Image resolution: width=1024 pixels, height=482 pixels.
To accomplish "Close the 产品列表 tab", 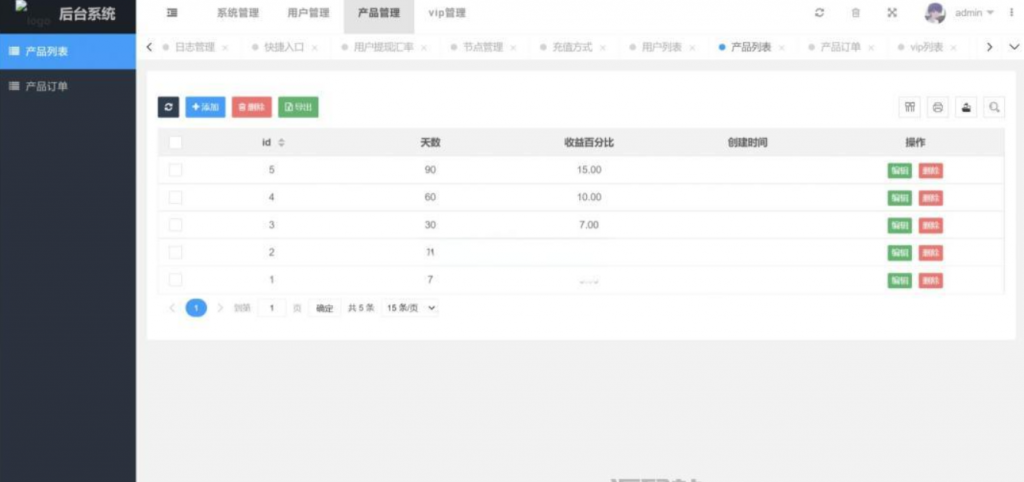I will point(782,48).
